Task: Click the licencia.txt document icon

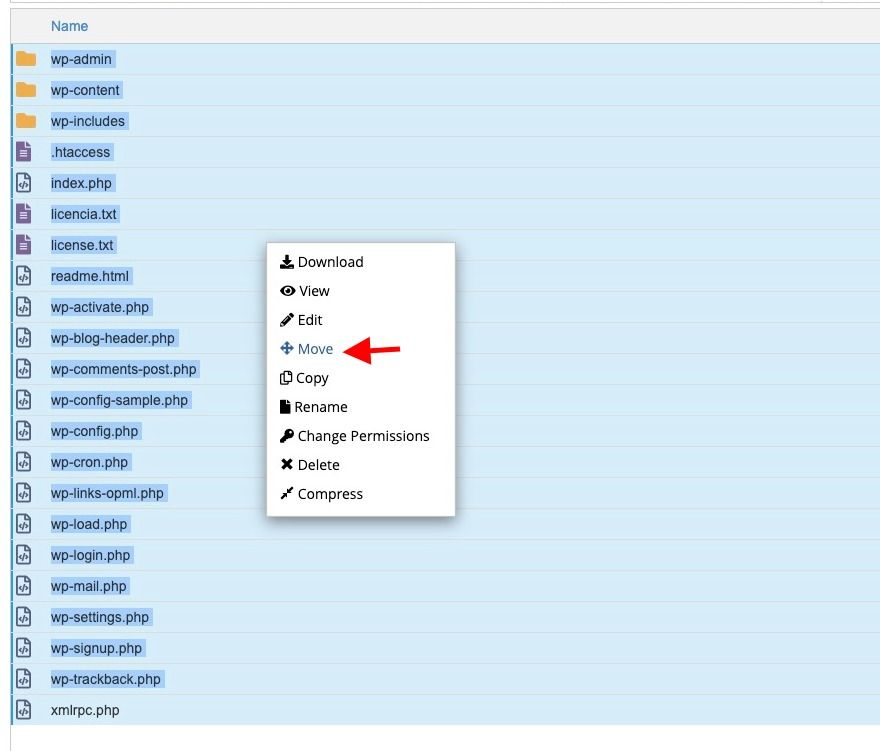Action: coord(24,214)
